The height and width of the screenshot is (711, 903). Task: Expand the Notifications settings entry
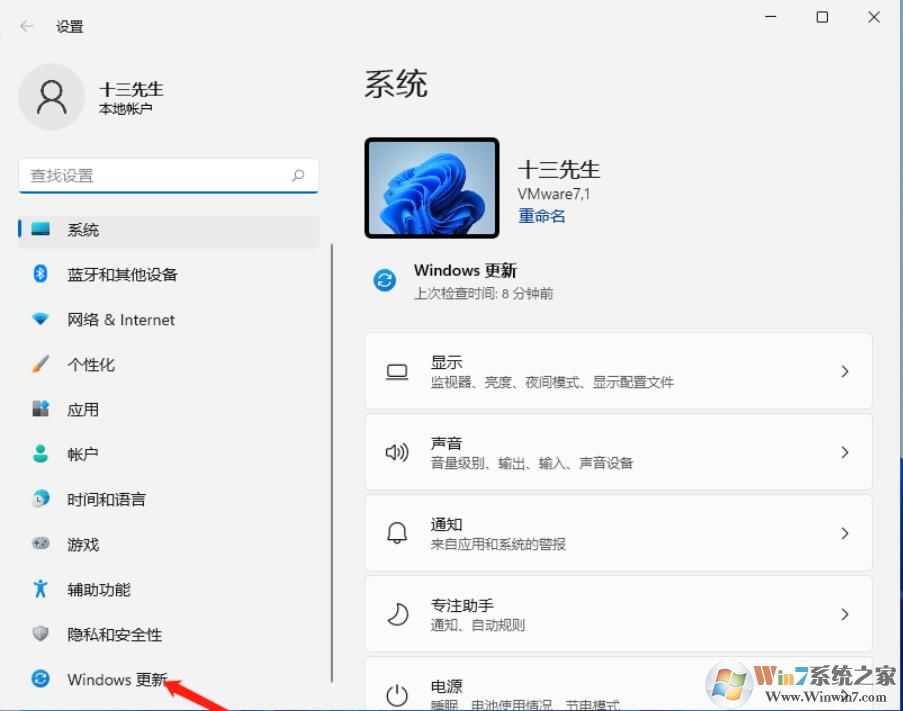tap(618, 533)
